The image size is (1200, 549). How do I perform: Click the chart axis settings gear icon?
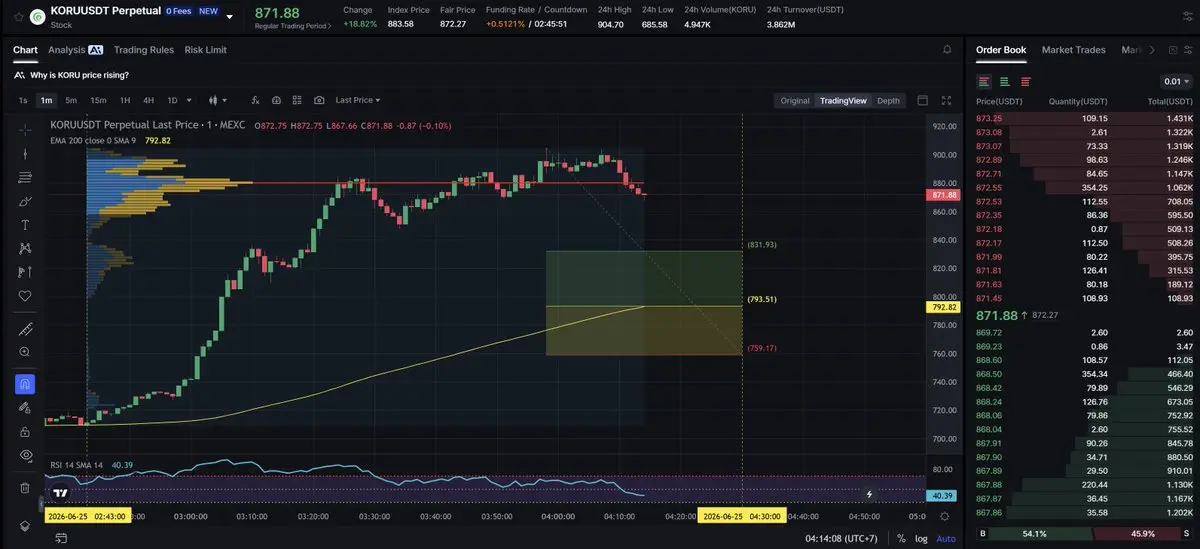(x=946, y=516)
